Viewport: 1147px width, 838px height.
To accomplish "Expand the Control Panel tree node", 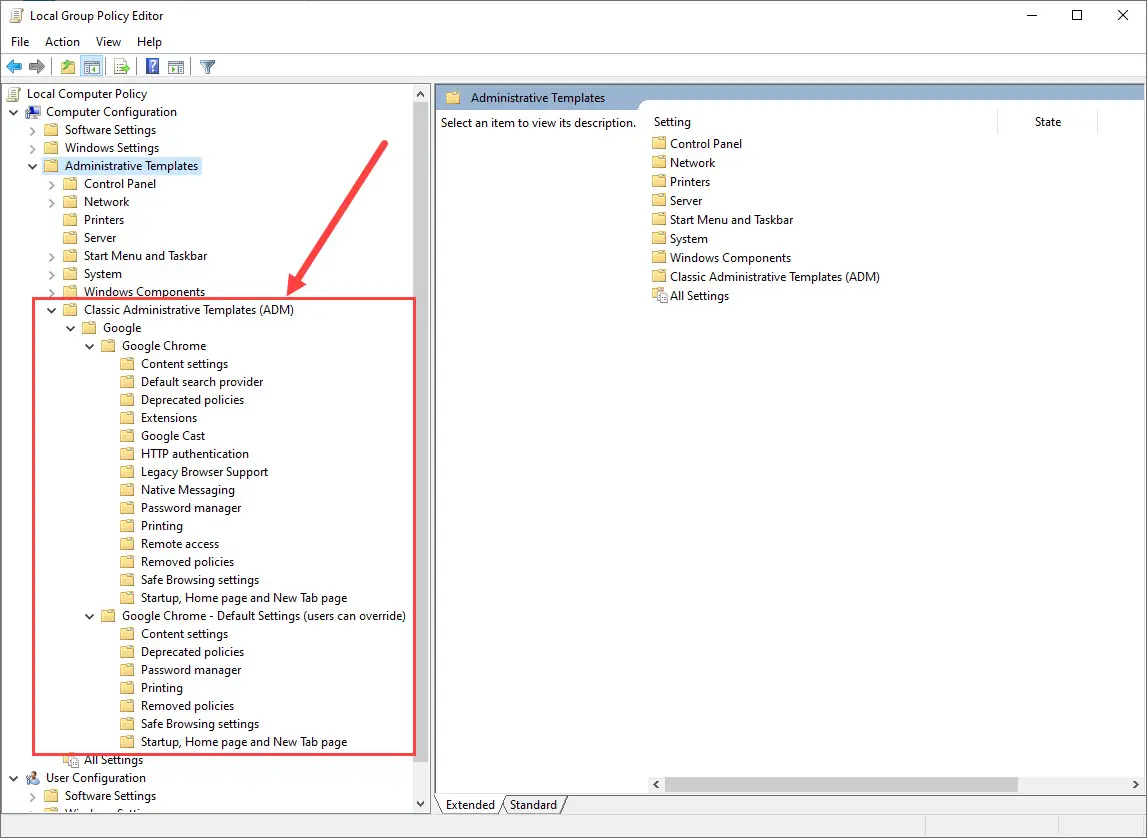I will [x=51, y=184].
